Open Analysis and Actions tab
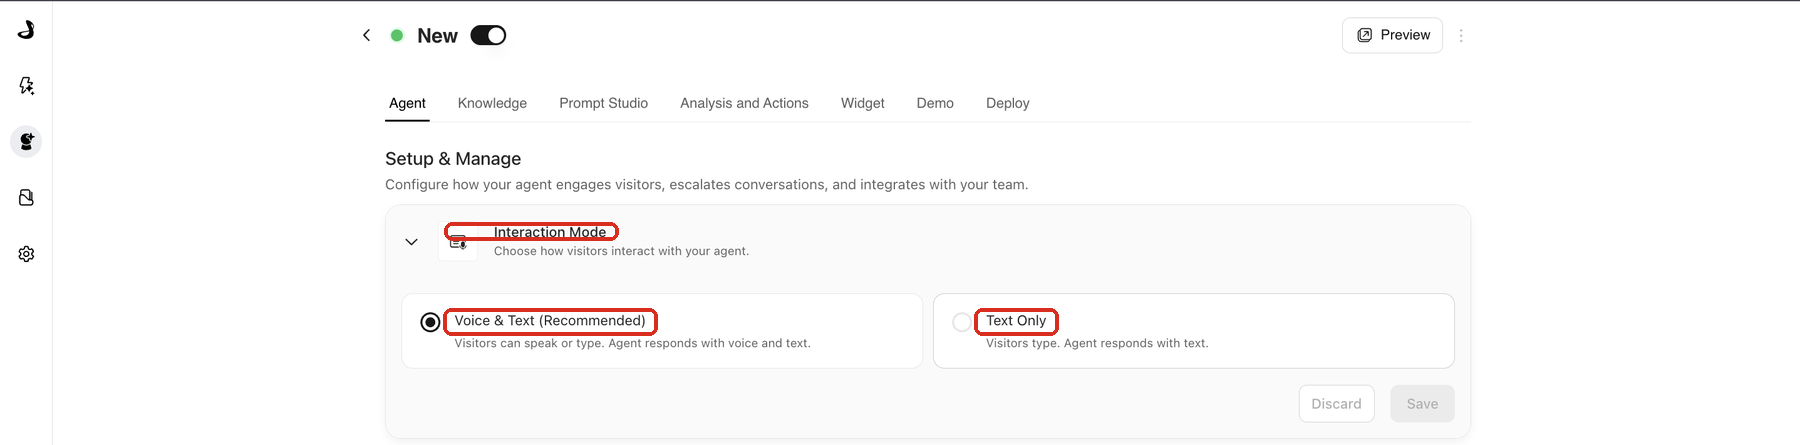Screen dimensions: 1800x445 coord(744,103)
